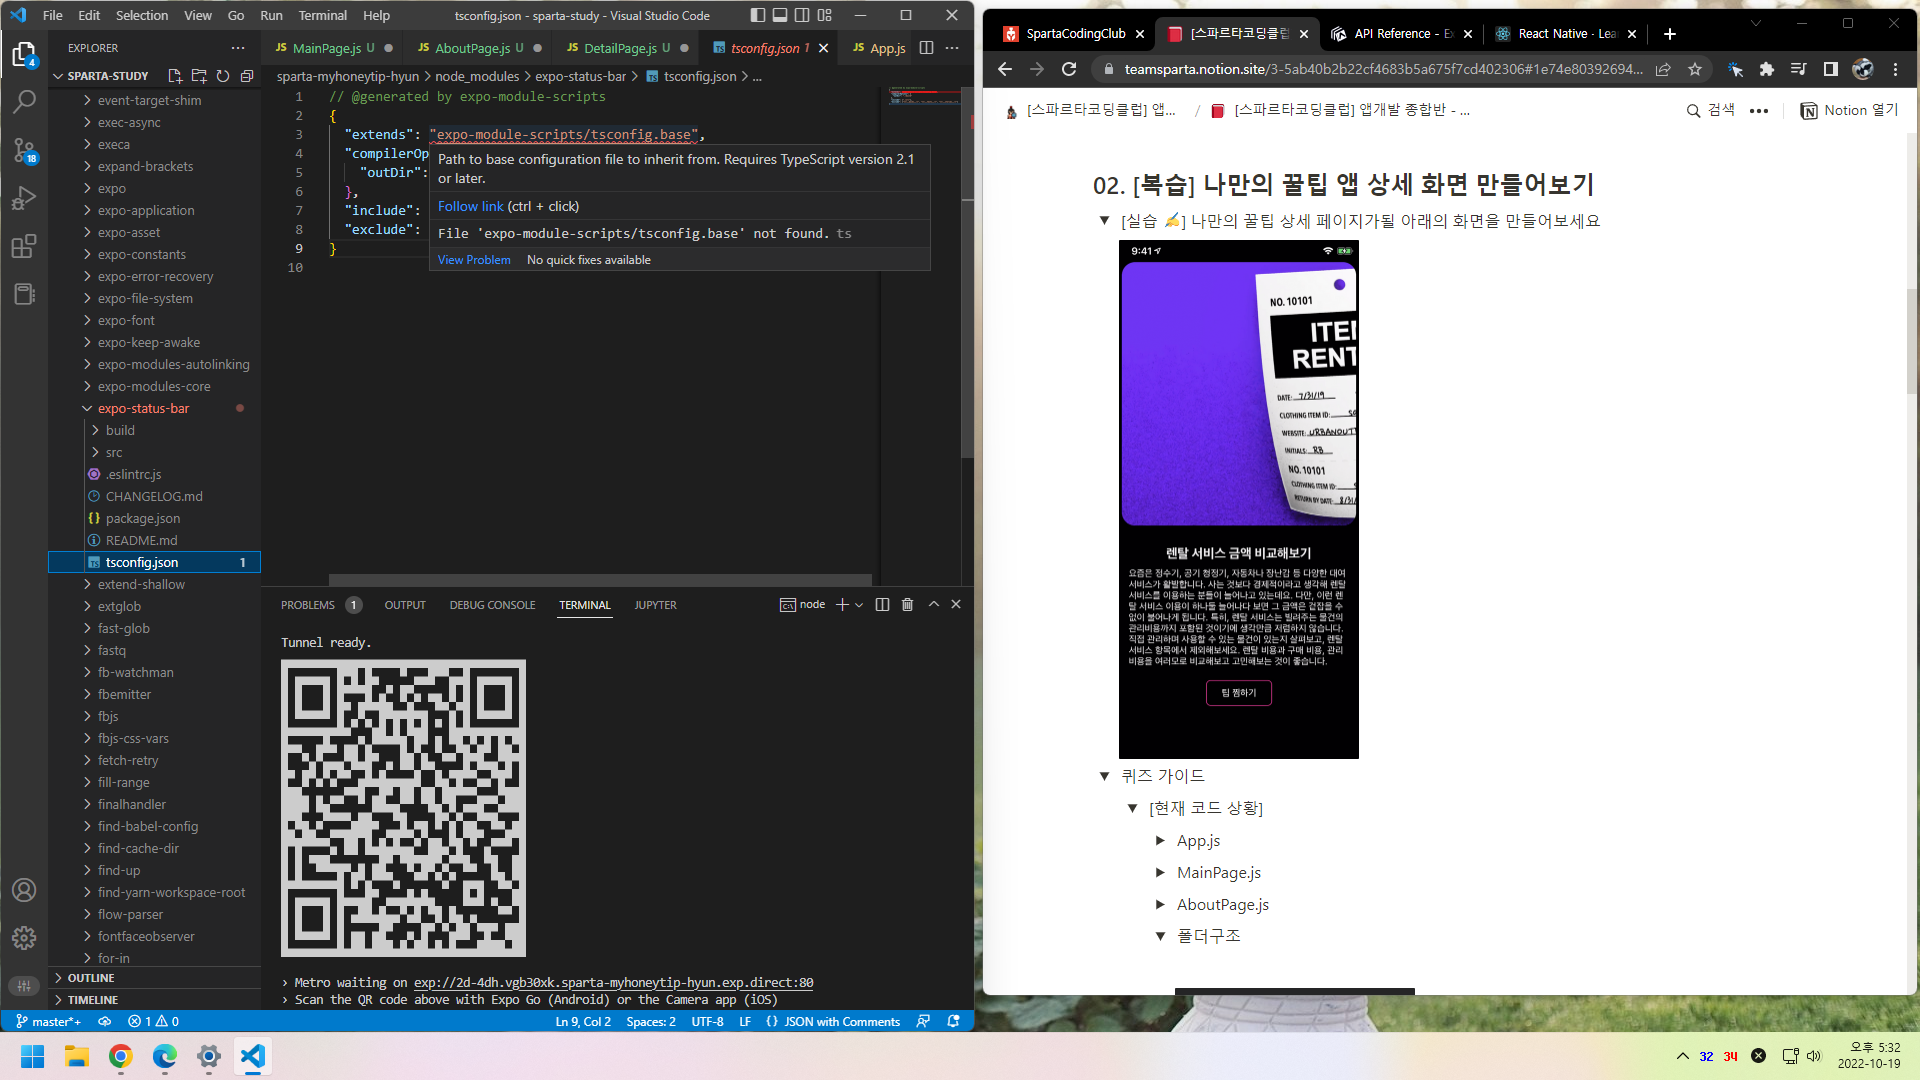Open package.json in Explorer
This screenshot has height=1080, width=1920.
tap(143, 518)
